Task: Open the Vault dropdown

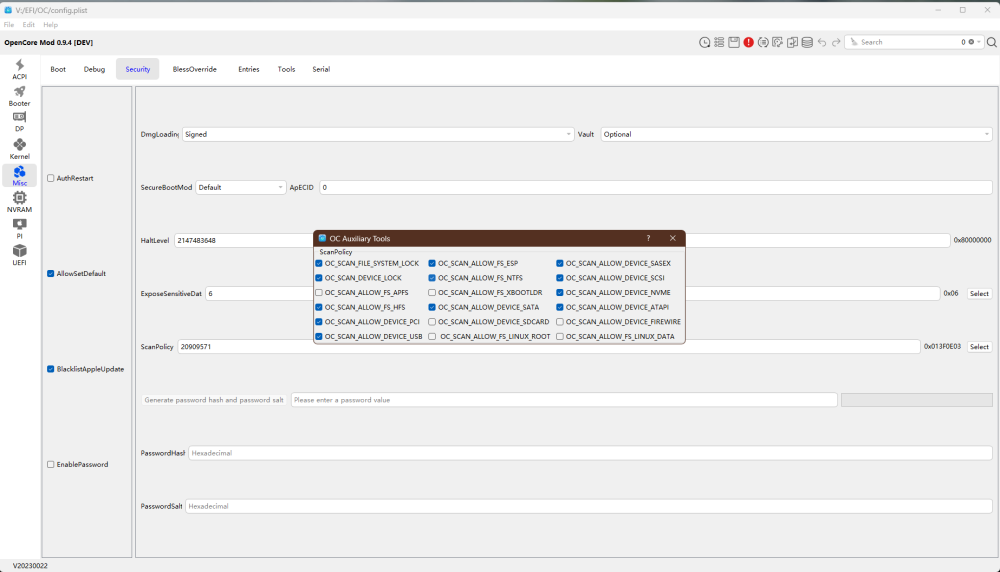Action: click(x=796, y=135)
